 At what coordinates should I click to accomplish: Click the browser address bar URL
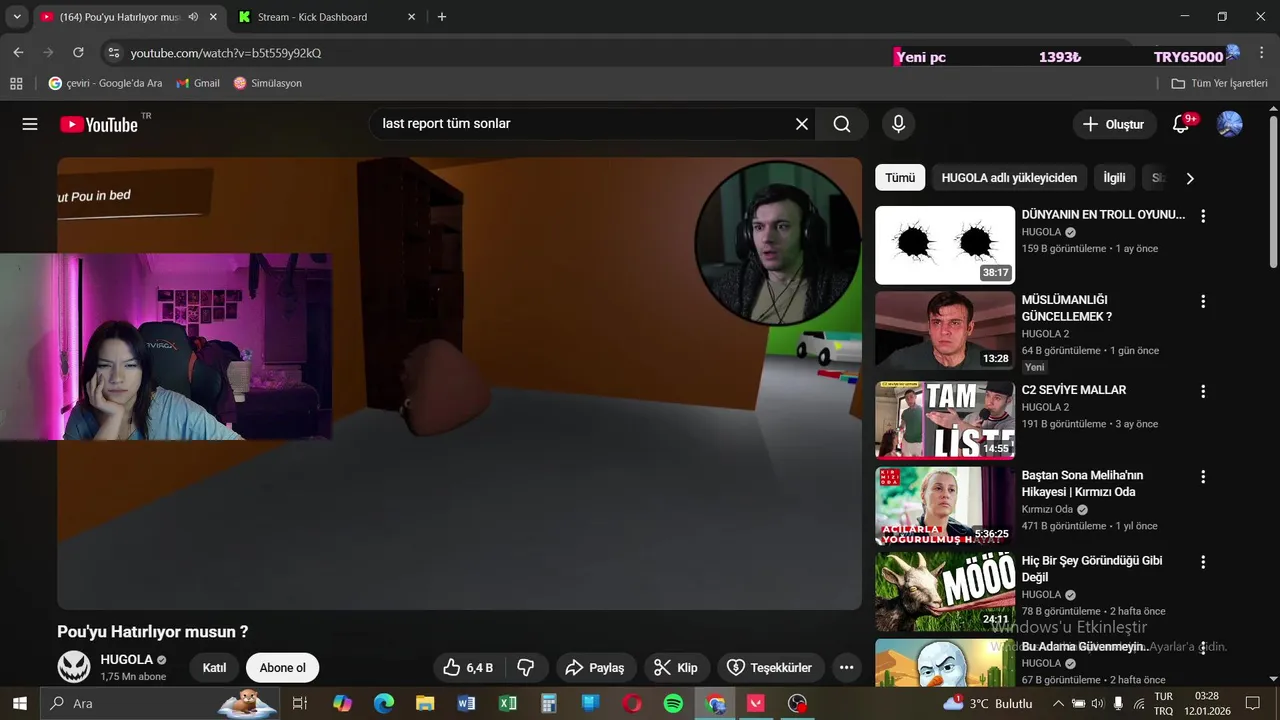coord(226,53)
